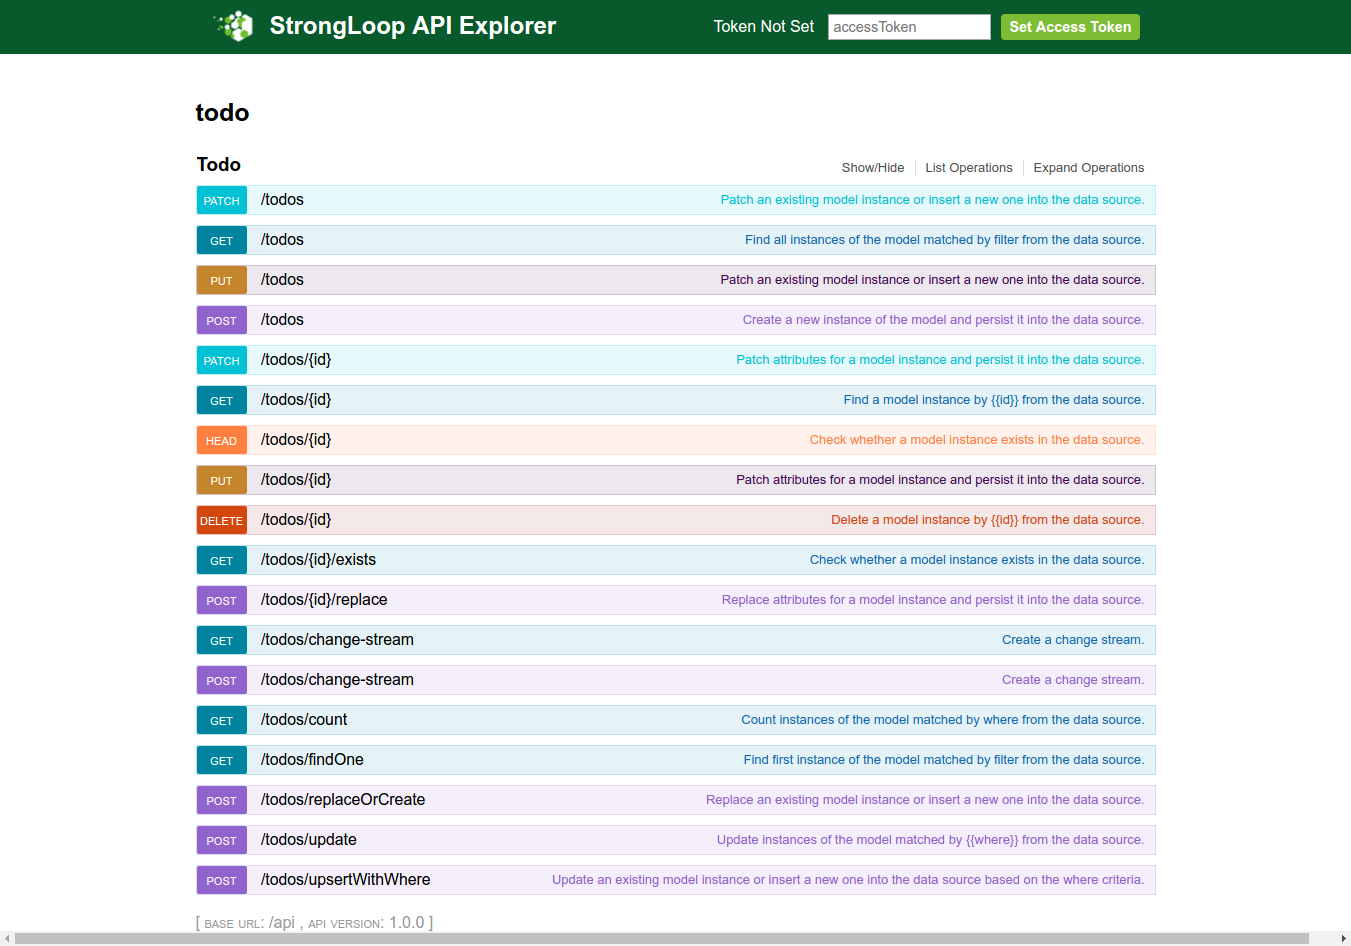This screenshot has height=946, width=1351.
Task: Click the StrongLoop logo icon
Action: [x=234, y=26]
